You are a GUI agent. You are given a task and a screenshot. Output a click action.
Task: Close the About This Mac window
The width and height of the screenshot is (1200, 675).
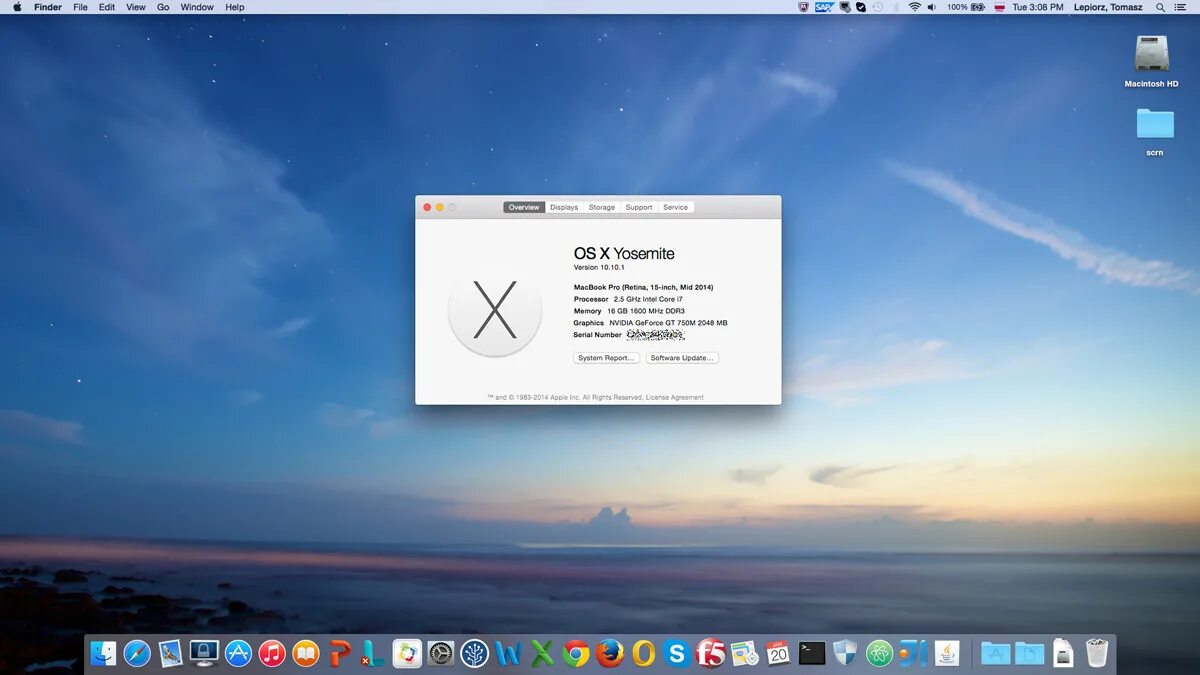(x=427, y=207)
